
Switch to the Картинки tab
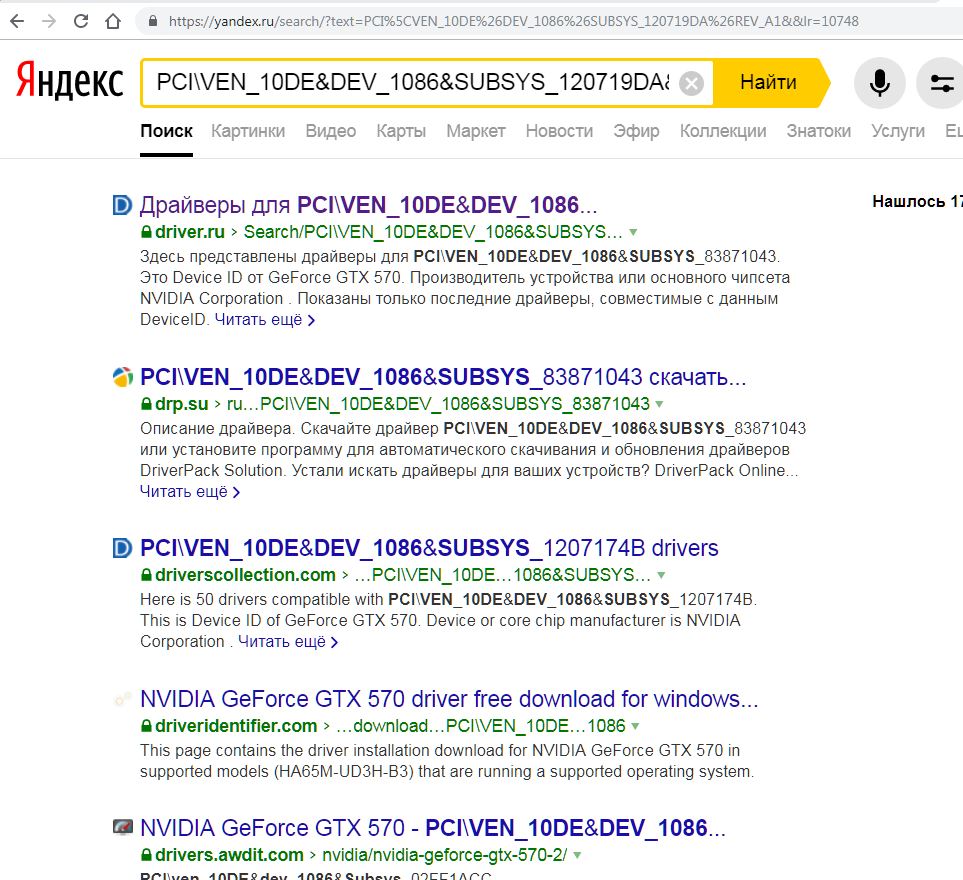pyautogui.click(x=248, y=131)
